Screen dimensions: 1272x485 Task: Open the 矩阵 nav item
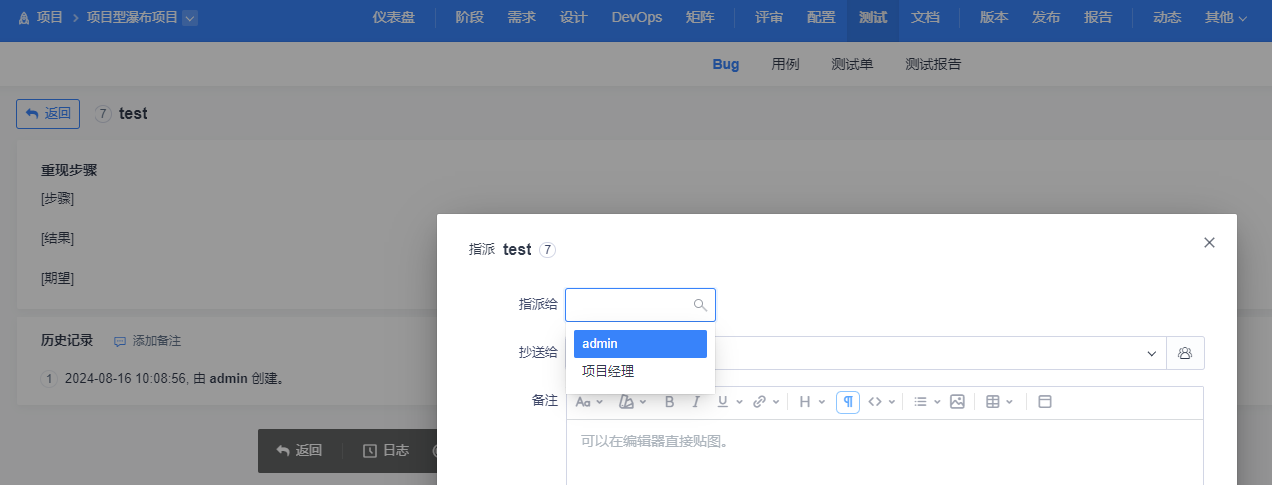[x=701, y=18]
